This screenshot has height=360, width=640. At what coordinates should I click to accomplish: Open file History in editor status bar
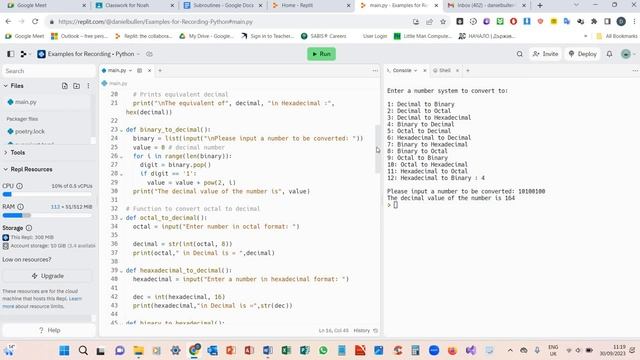pyautogui.click(x=365, y=331)
